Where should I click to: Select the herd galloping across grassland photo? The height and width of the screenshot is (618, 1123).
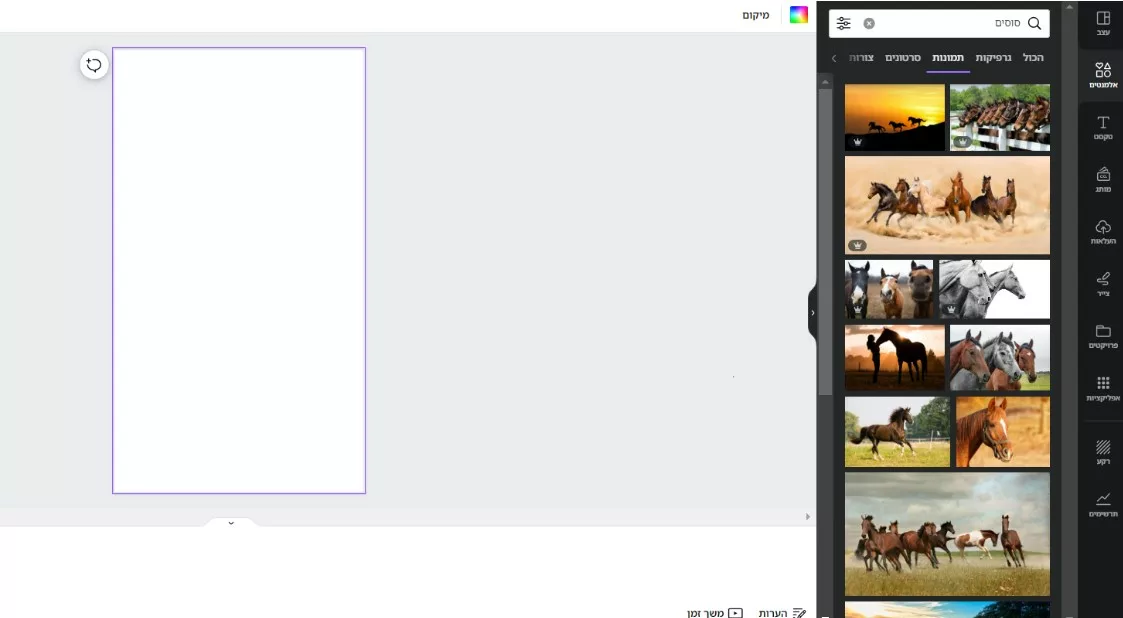click(x=948, y=534)
